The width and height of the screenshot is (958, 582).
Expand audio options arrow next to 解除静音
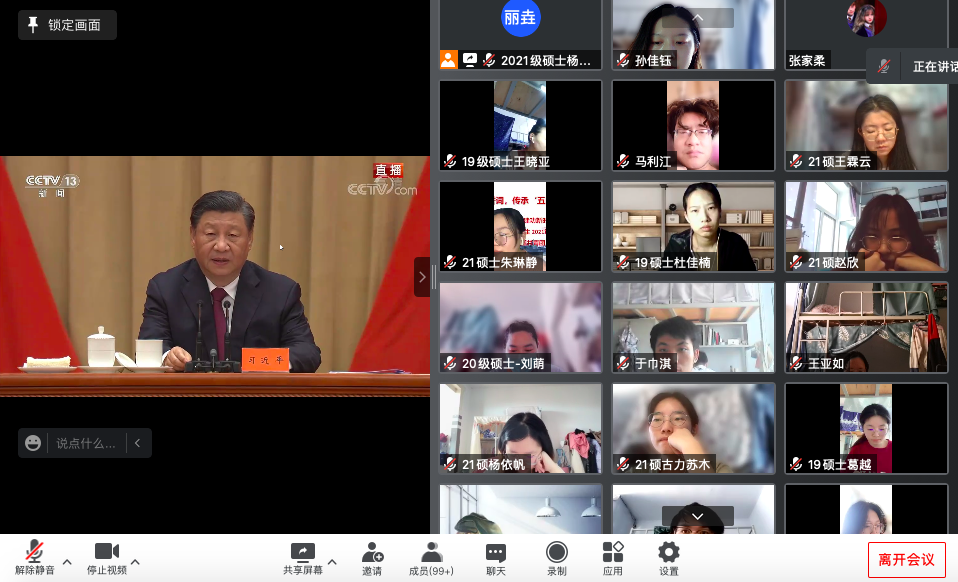[67, 562]
